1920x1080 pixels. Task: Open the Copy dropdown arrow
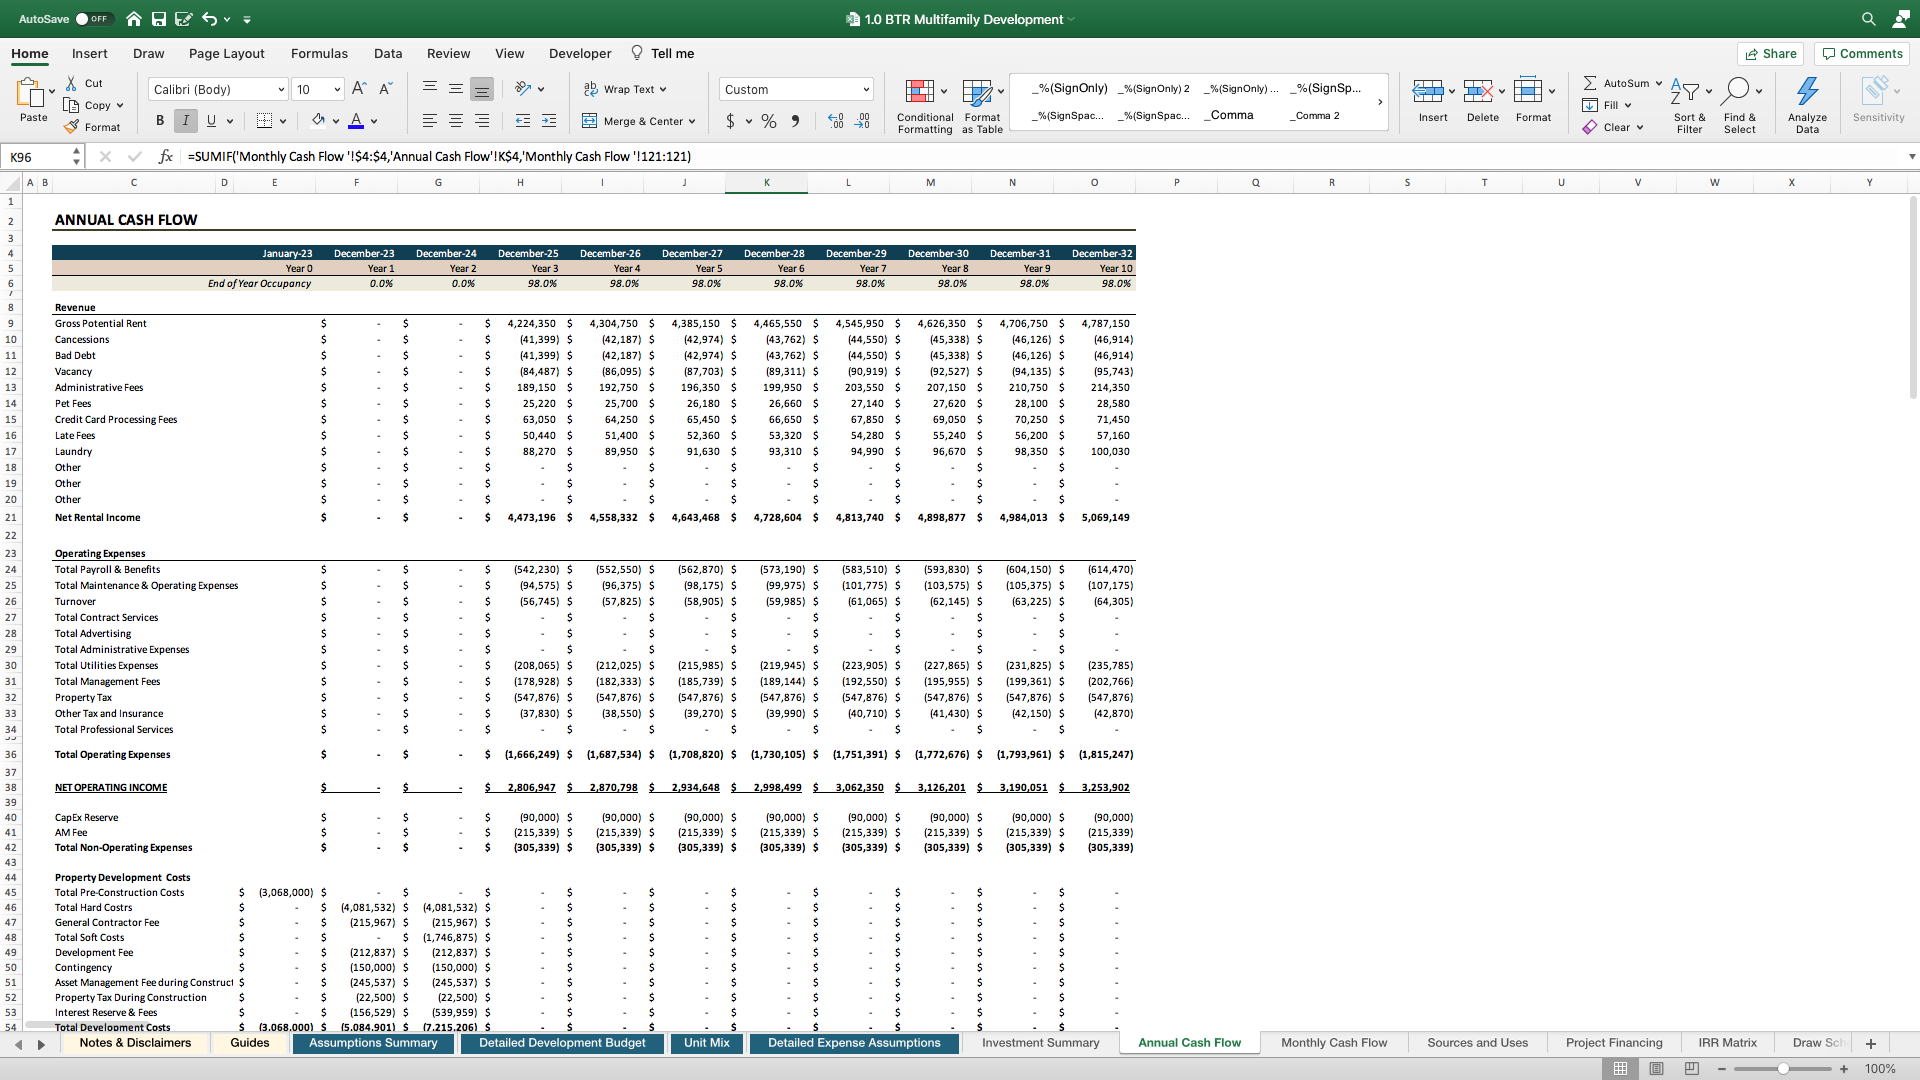[x=120, y=106]
